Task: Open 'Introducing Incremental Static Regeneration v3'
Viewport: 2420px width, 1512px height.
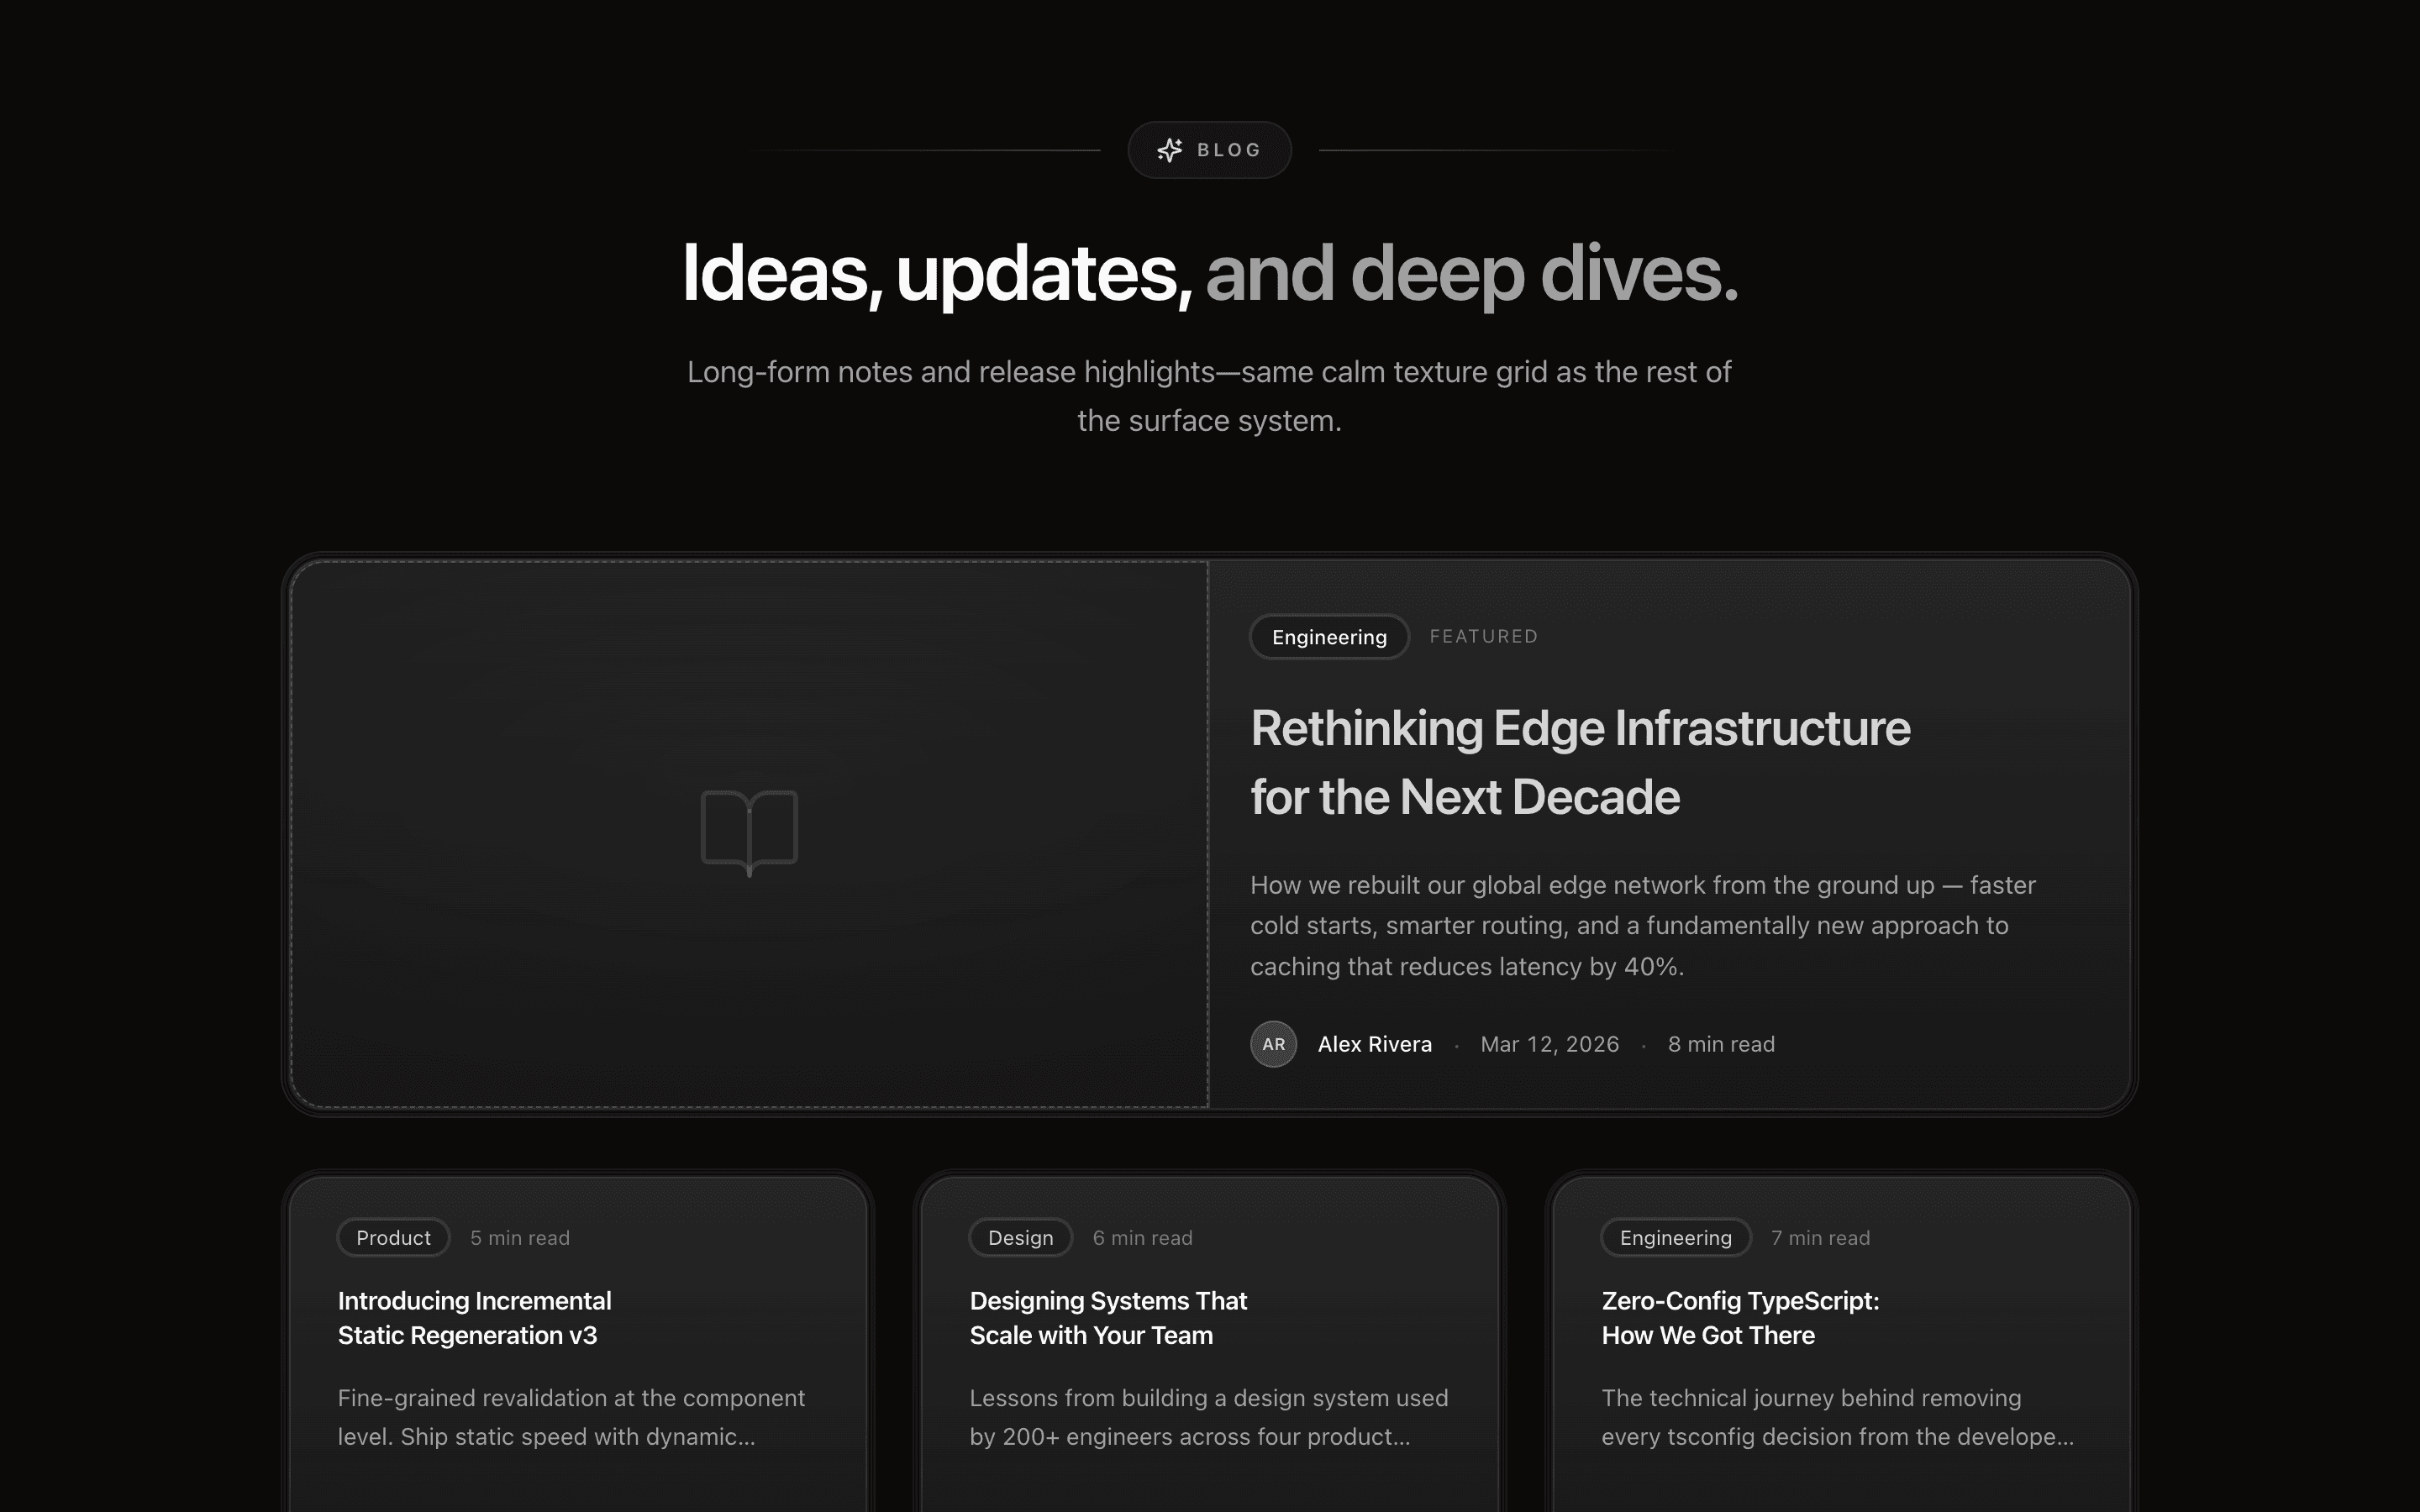Action: (x=474, y=1317)
